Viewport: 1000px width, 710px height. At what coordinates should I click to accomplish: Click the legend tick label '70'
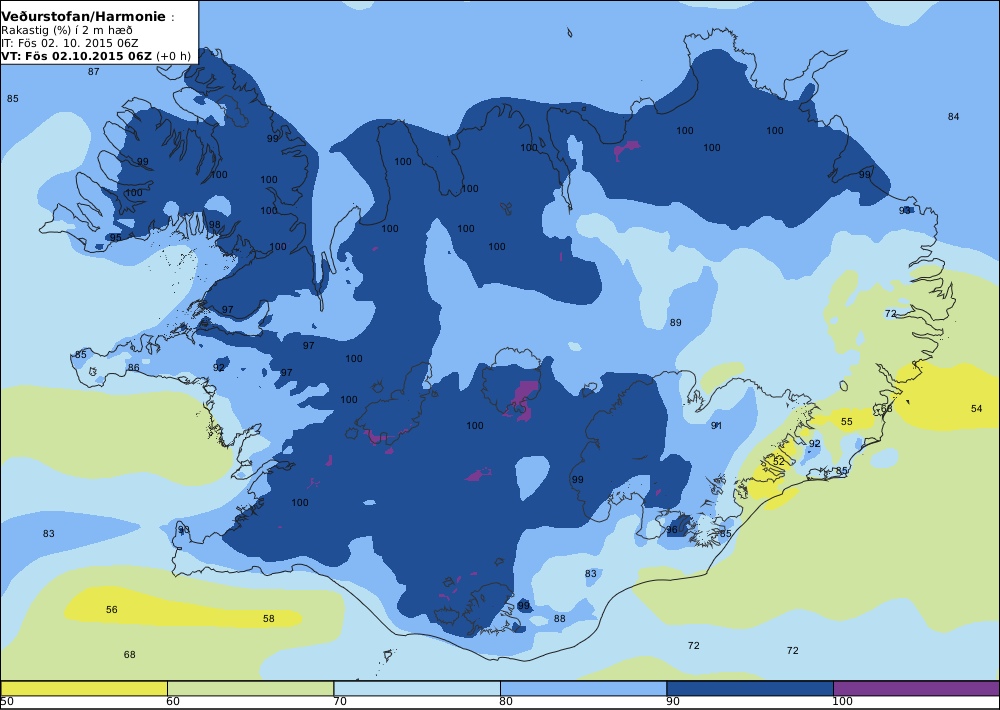click(x=340, y=702)
